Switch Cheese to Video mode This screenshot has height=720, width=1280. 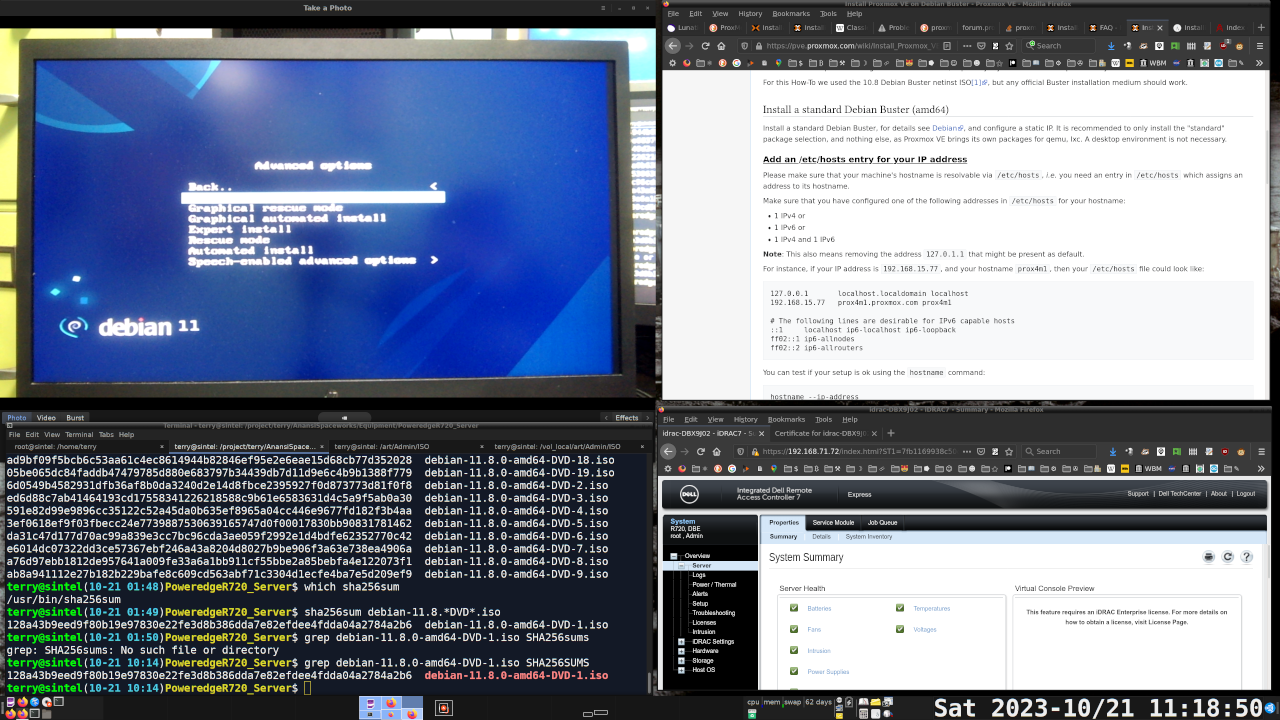point(46,418)
